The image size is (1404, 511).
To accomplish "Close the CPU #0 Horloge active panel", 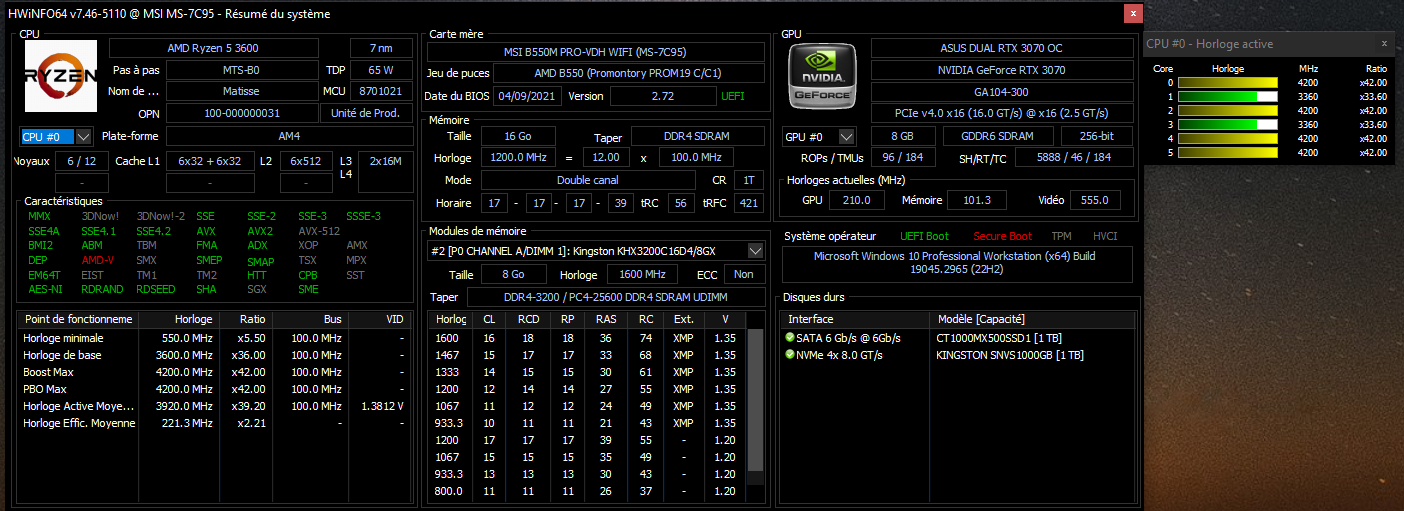I will pos(1384,43).
